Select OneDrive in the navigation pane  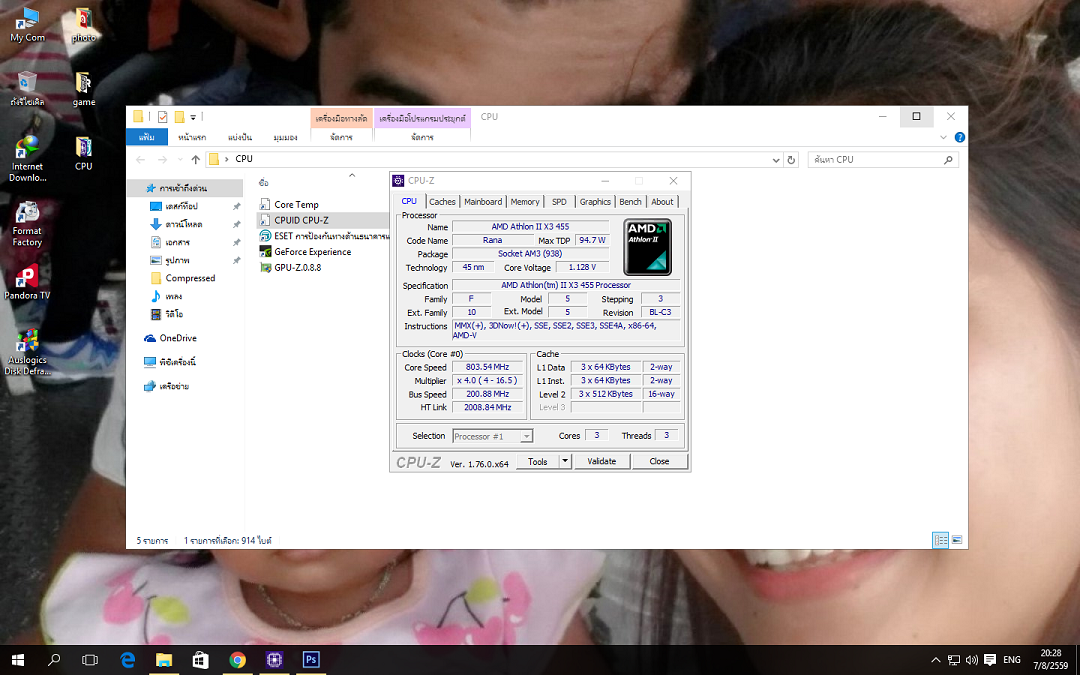(x=177, y=338)
